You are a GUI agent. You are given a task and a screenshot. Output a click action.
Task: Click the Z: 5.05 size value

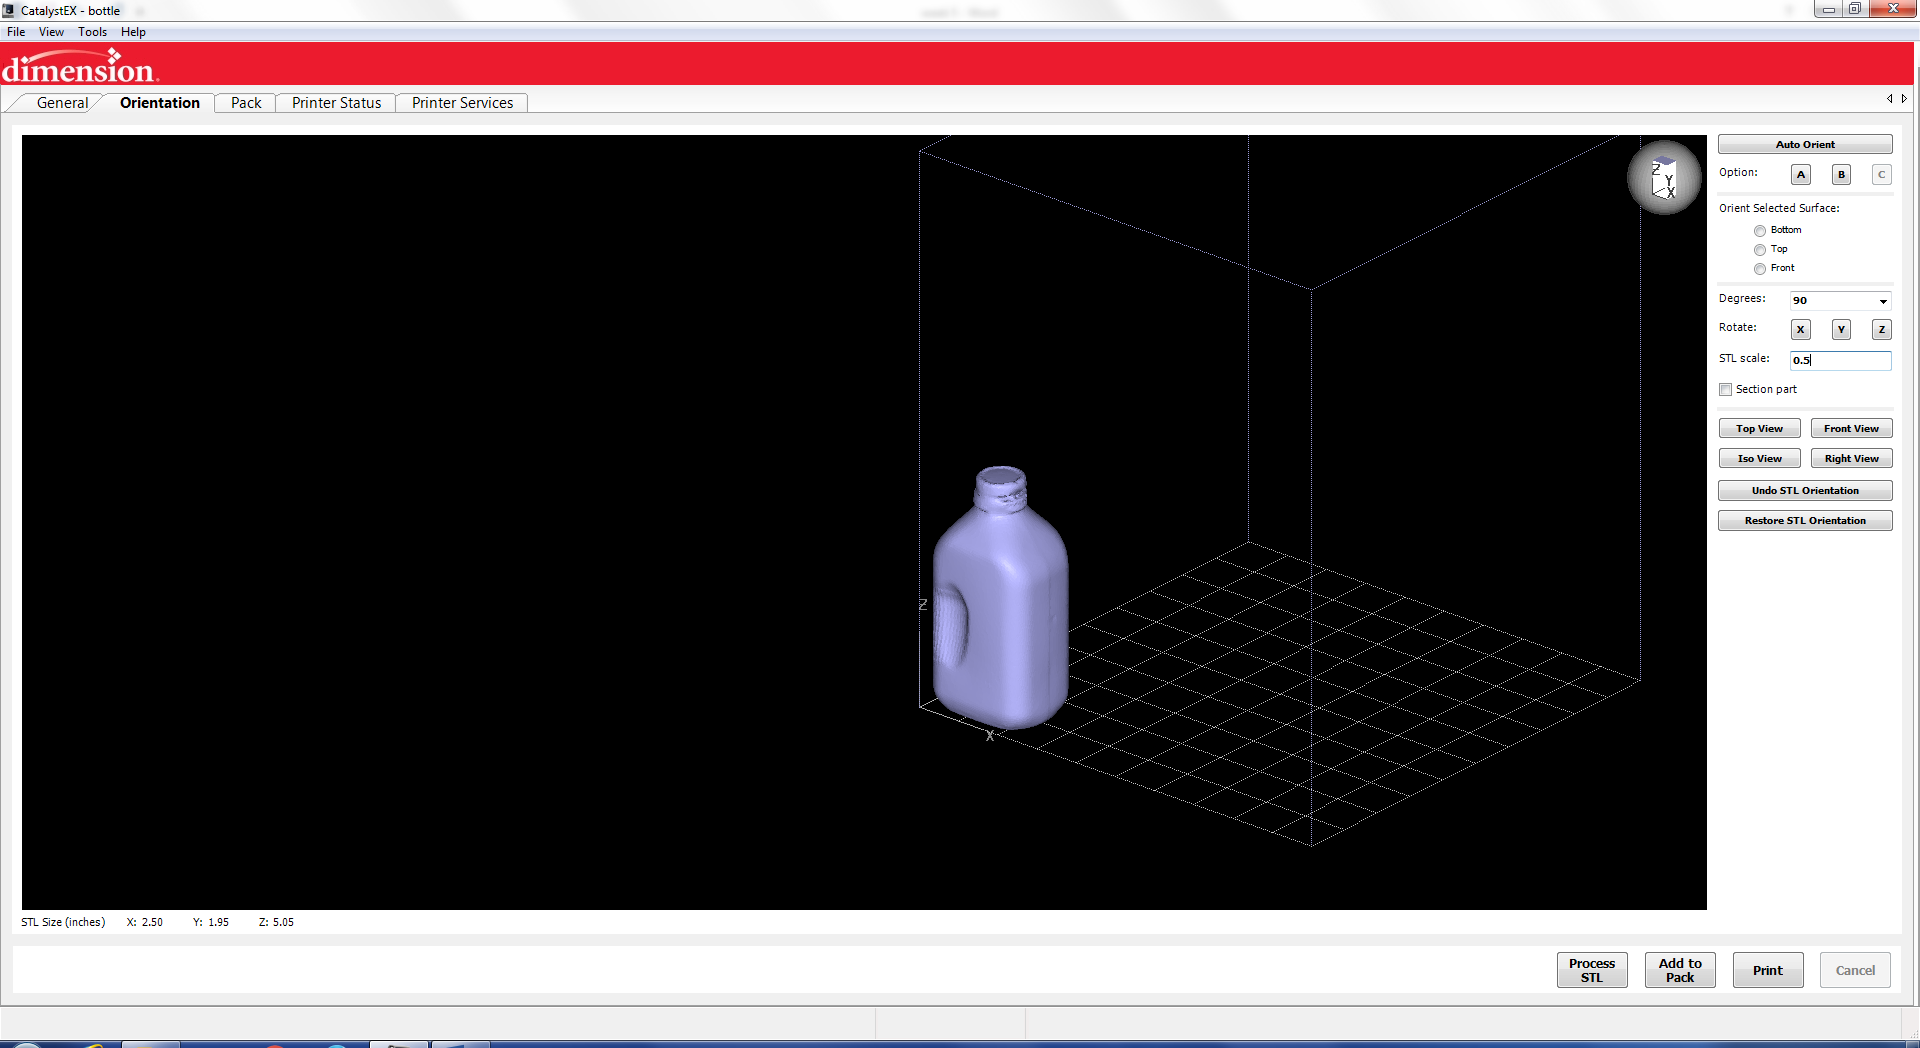276,922
